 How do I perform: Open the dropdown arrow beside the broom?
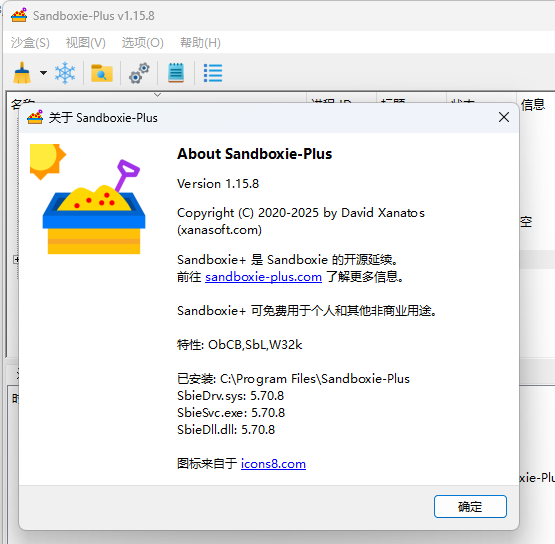(43, 73)
